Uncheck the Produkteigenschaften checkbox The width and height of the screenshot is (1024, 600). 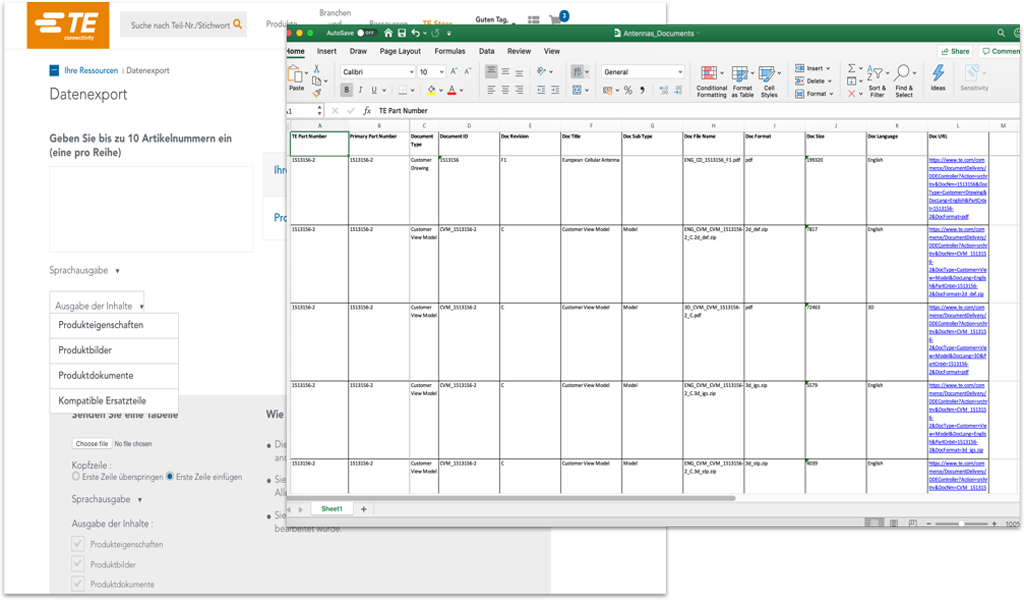coord(78,543)
